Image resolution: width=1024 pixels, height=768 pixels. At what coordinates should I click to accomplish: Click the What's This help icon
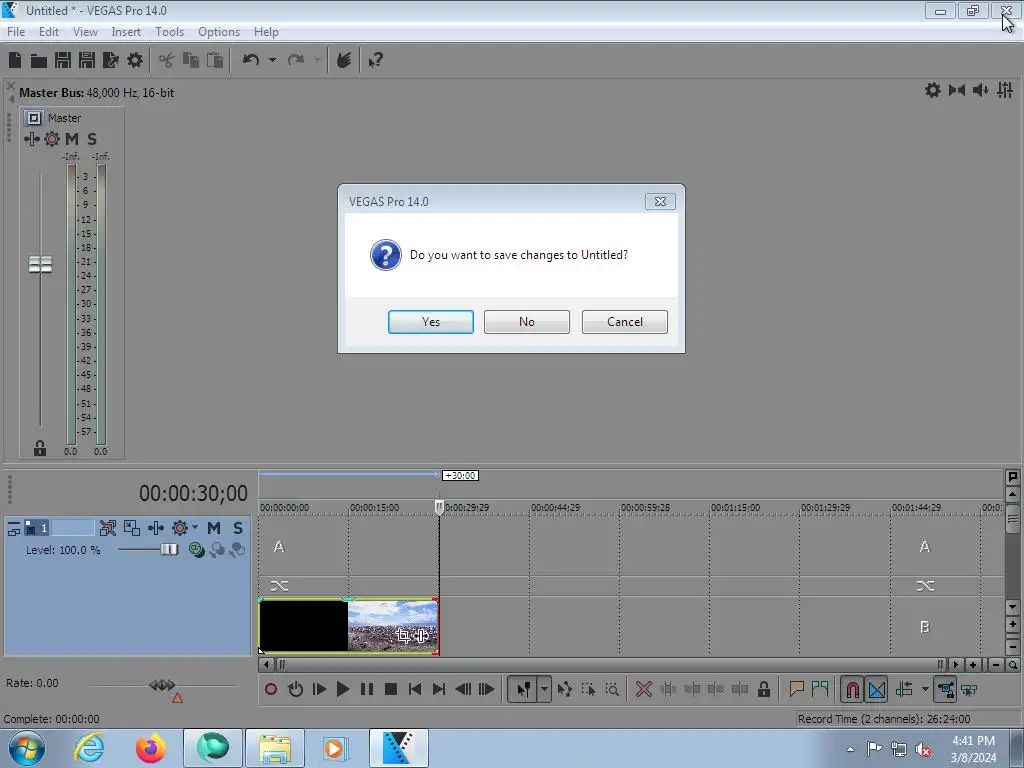pyautogui.click(x=376, y=61)
